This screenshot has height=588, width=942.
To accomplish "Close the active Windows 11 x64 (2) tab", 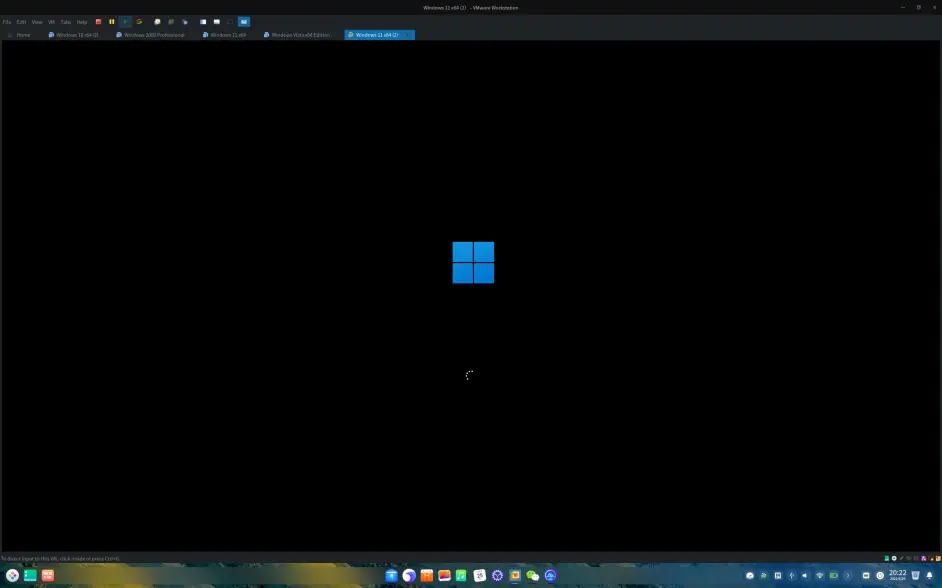I will [409, 35].
